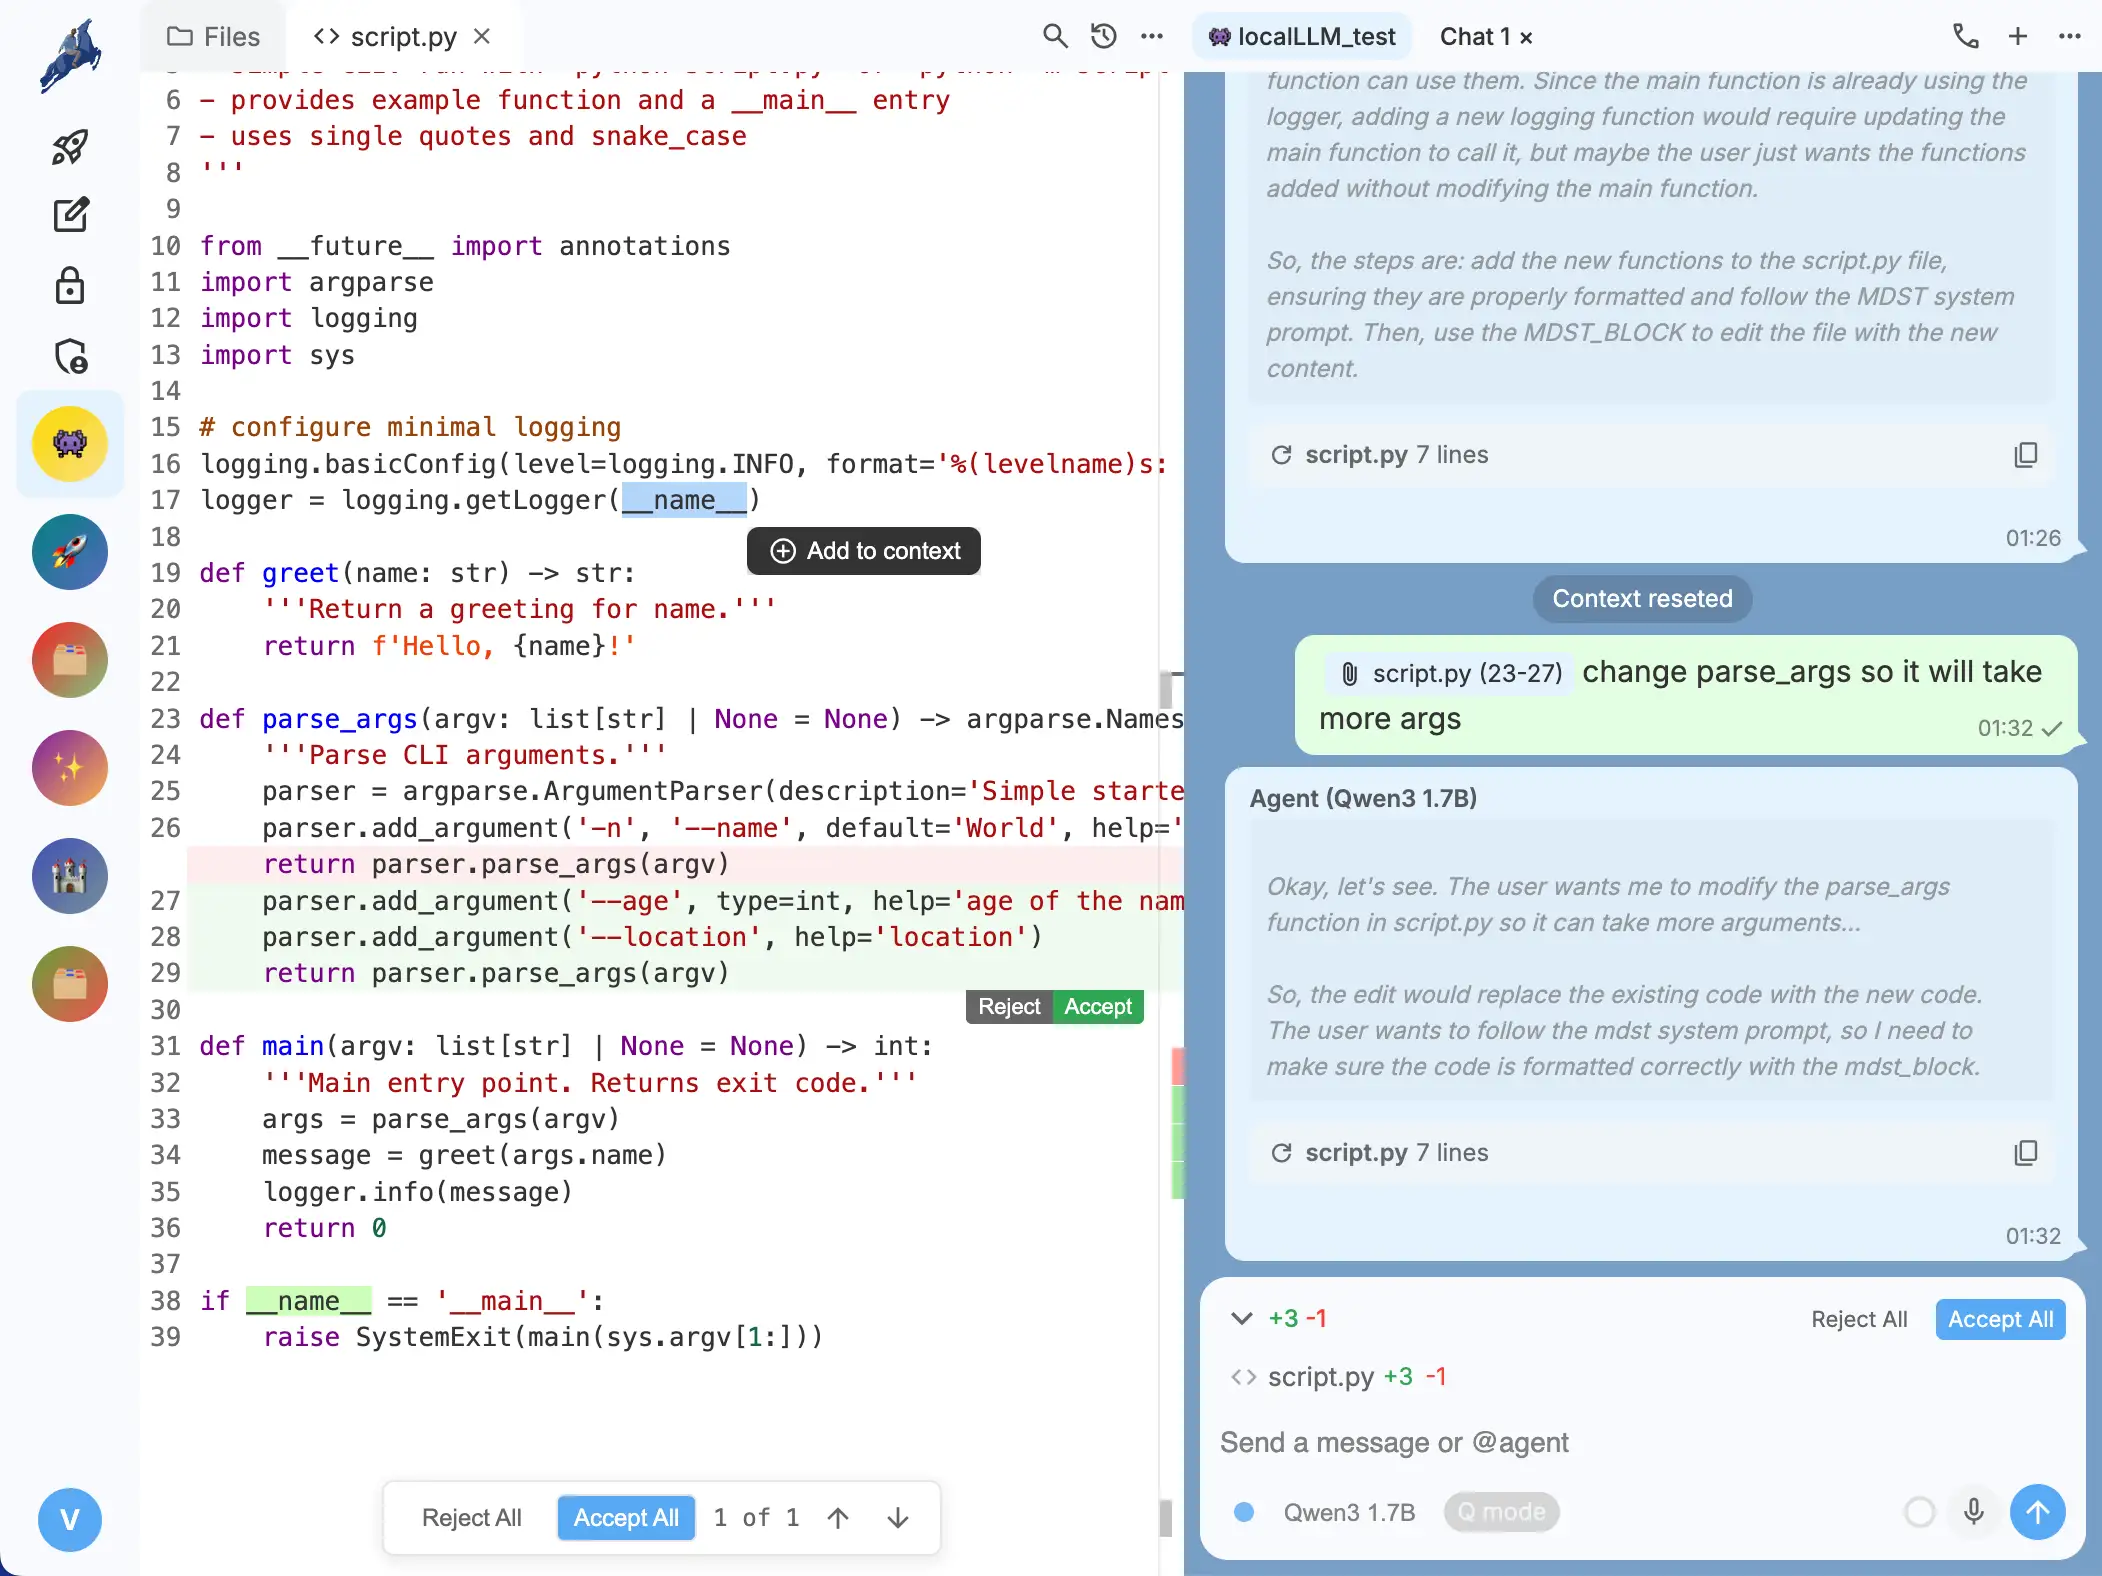Activate the microphone icon in chat input
The height and width of the screenshot is (1576, 2102).
(x=1973, y=1512)
